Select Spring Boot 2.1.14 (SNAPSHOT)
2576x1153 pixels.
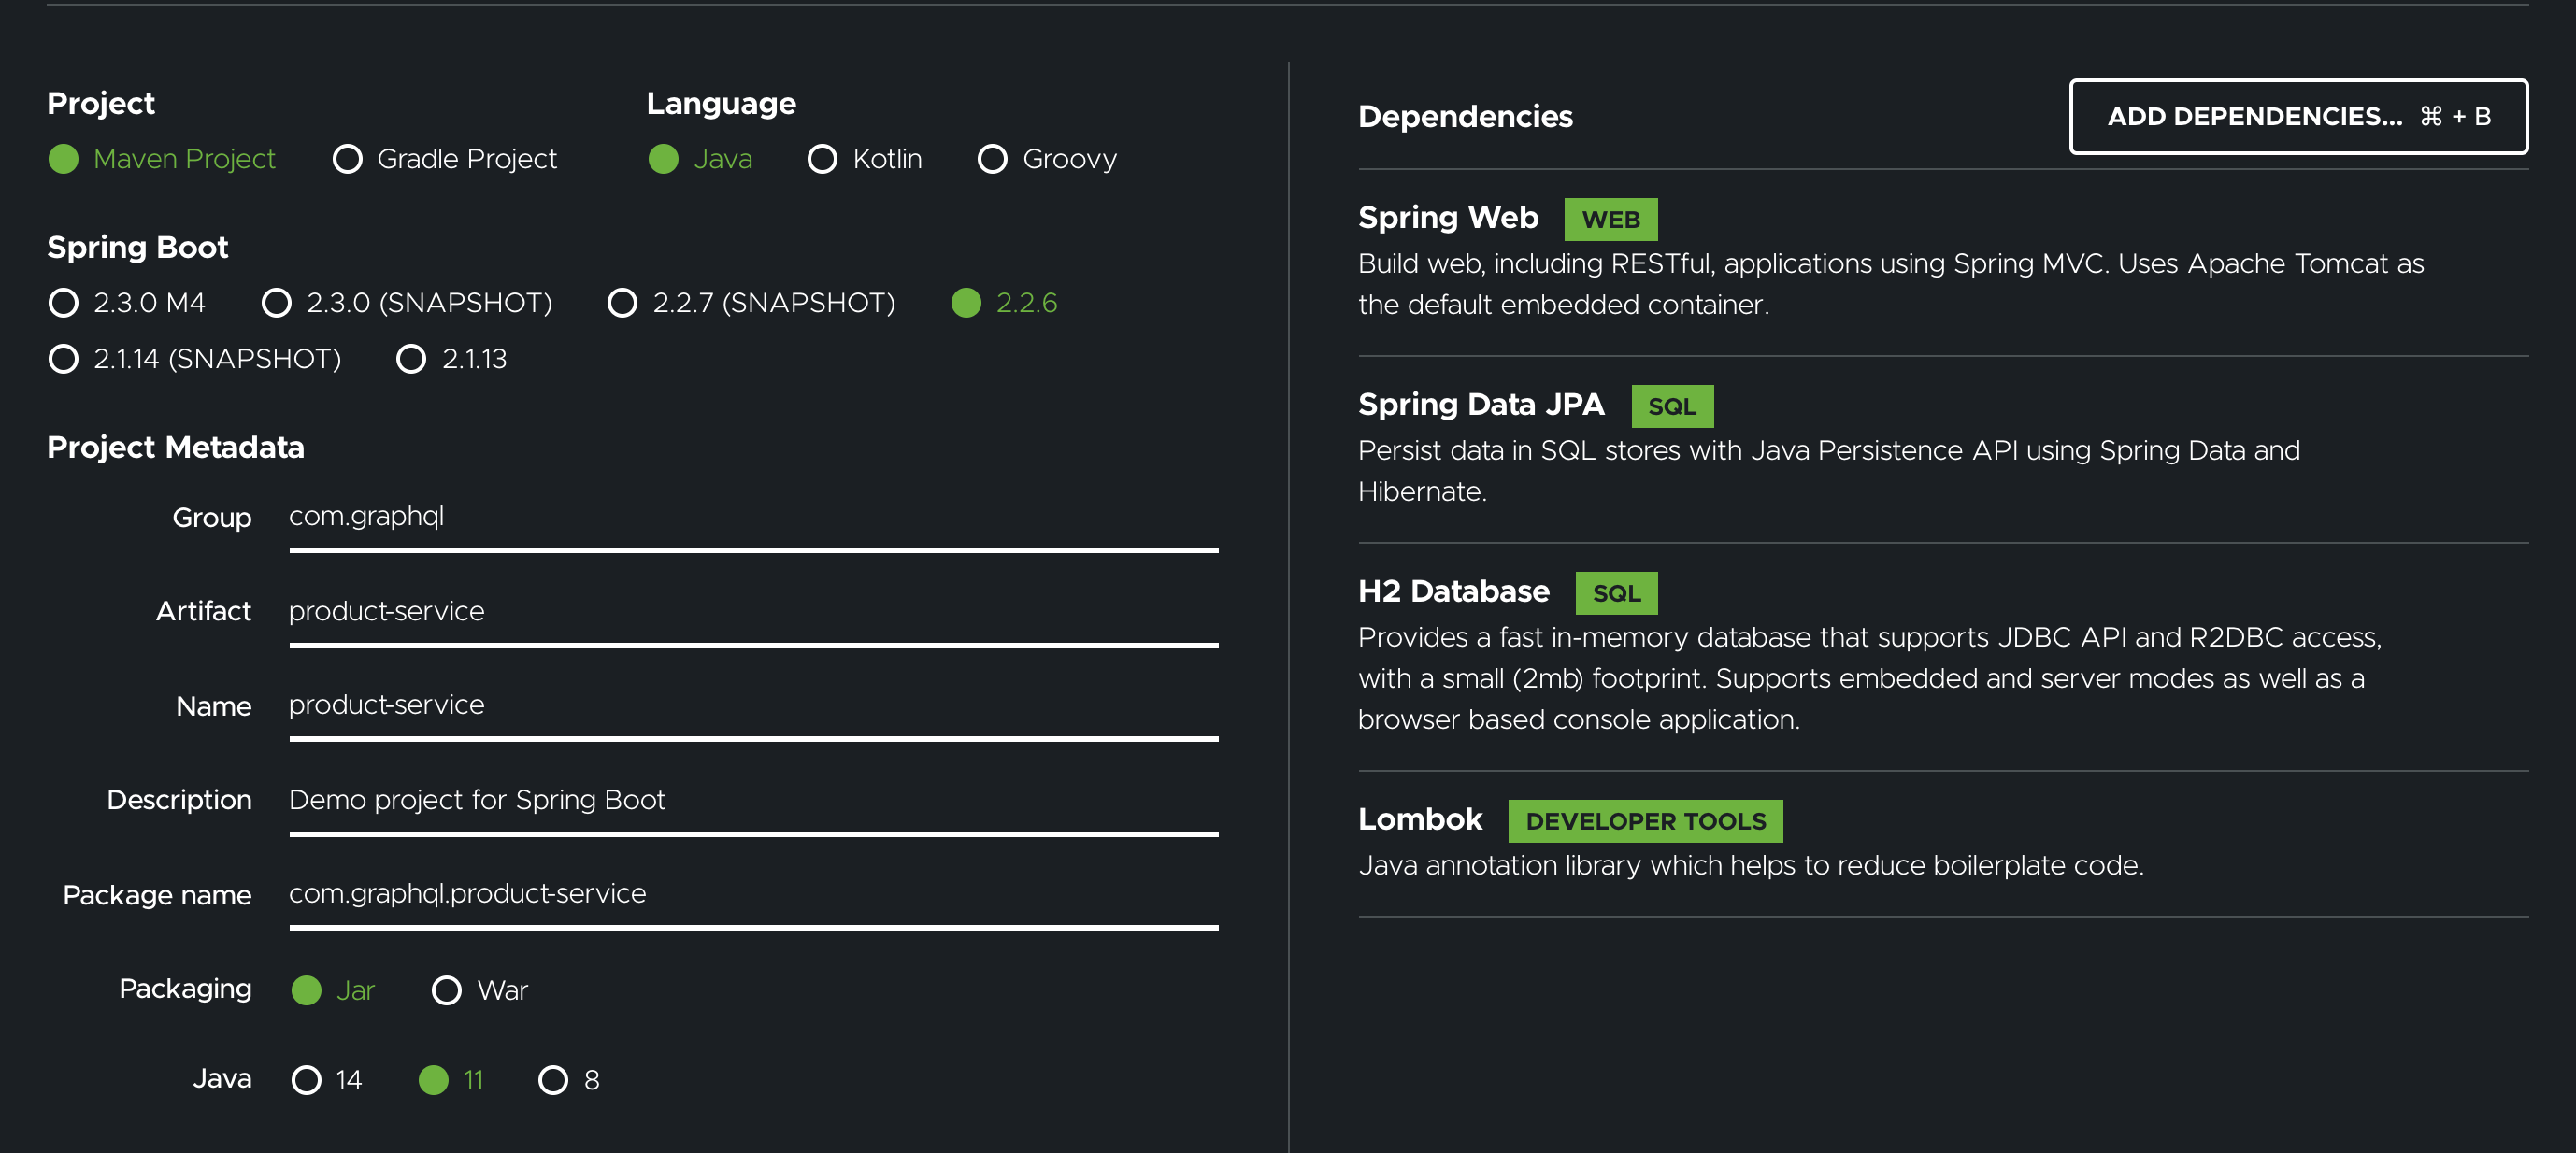tap(195, 359)
